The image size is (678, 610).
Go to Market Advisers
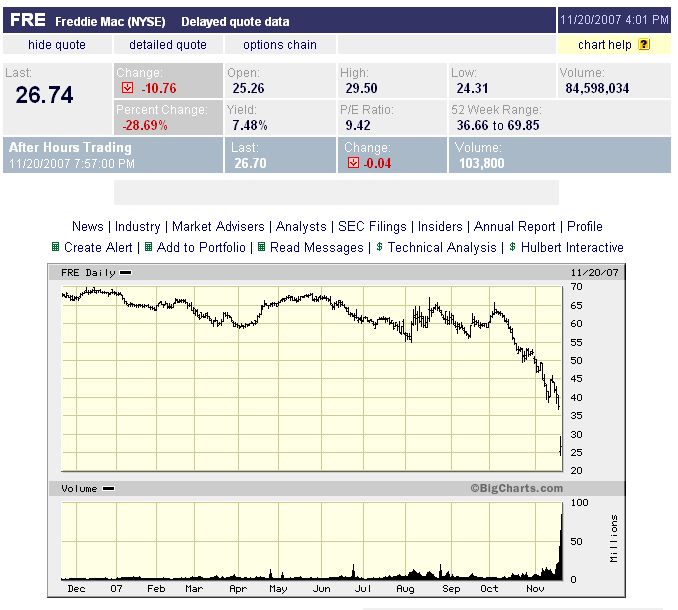click(218, 226)
